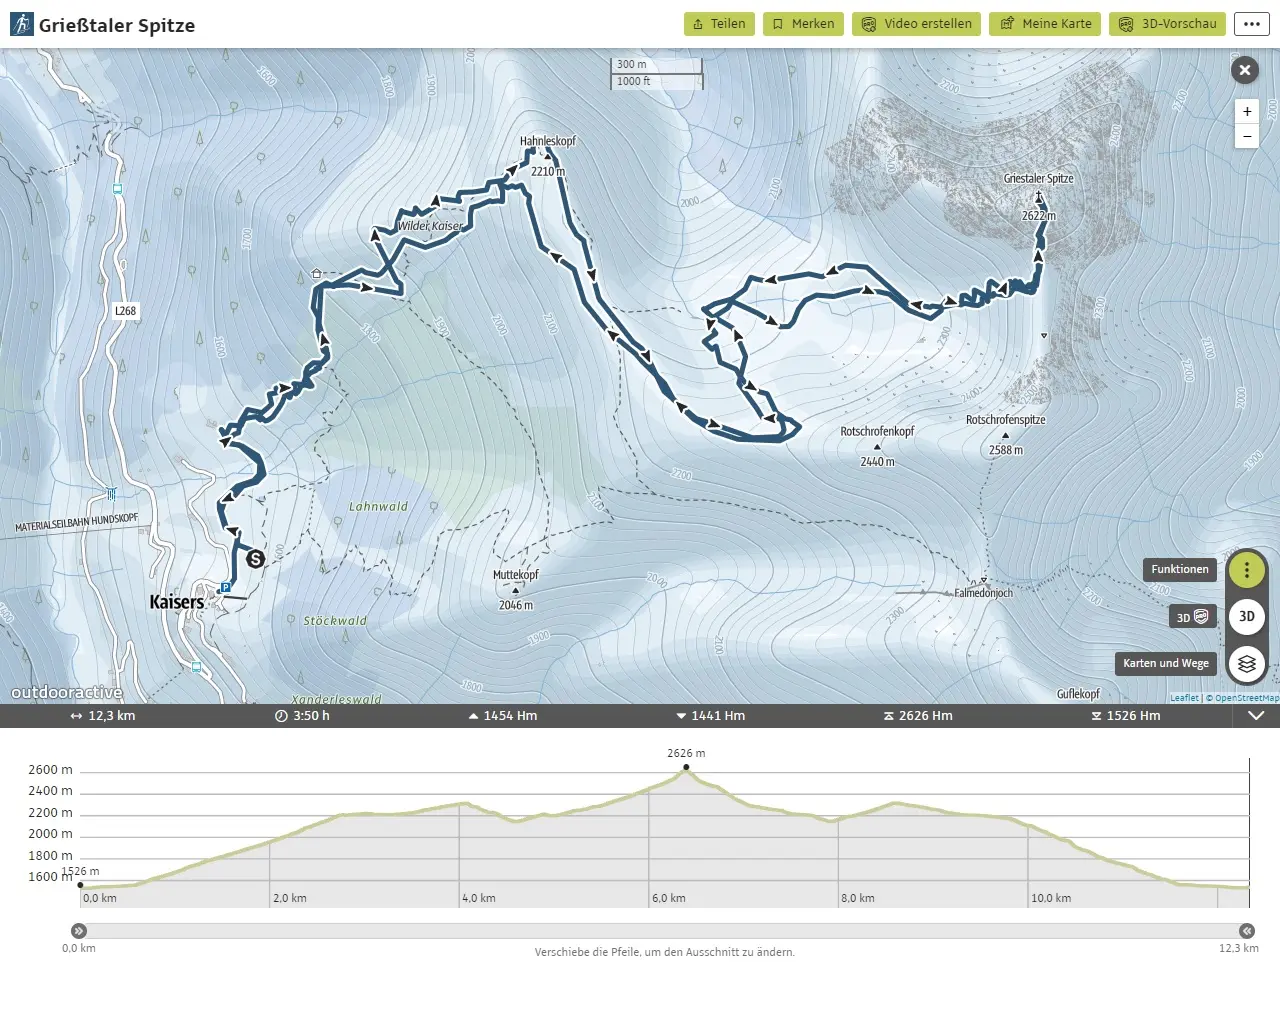Open Meine Karte from the toolbar

pos(1045,24)
